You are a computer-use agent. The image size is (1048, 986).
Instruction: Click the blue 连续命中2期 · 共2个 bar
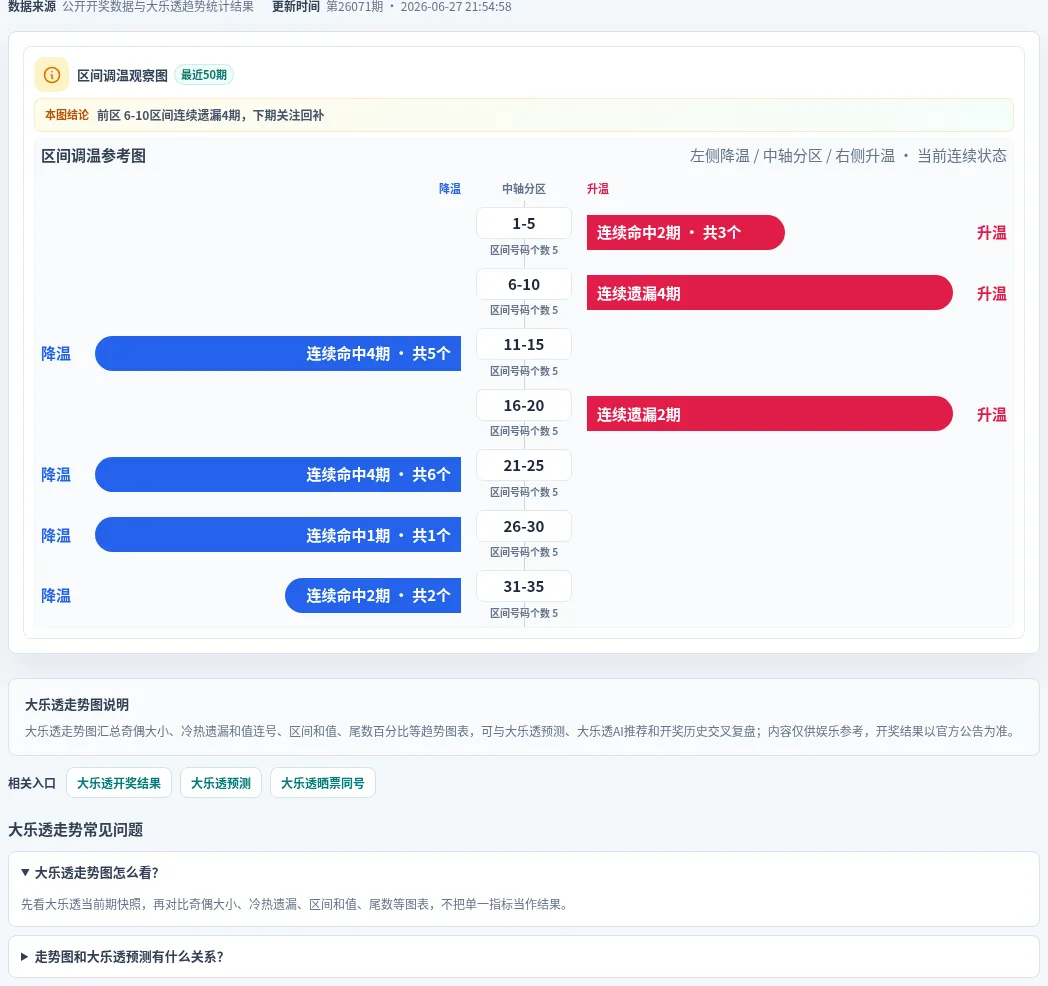point(373,596)
